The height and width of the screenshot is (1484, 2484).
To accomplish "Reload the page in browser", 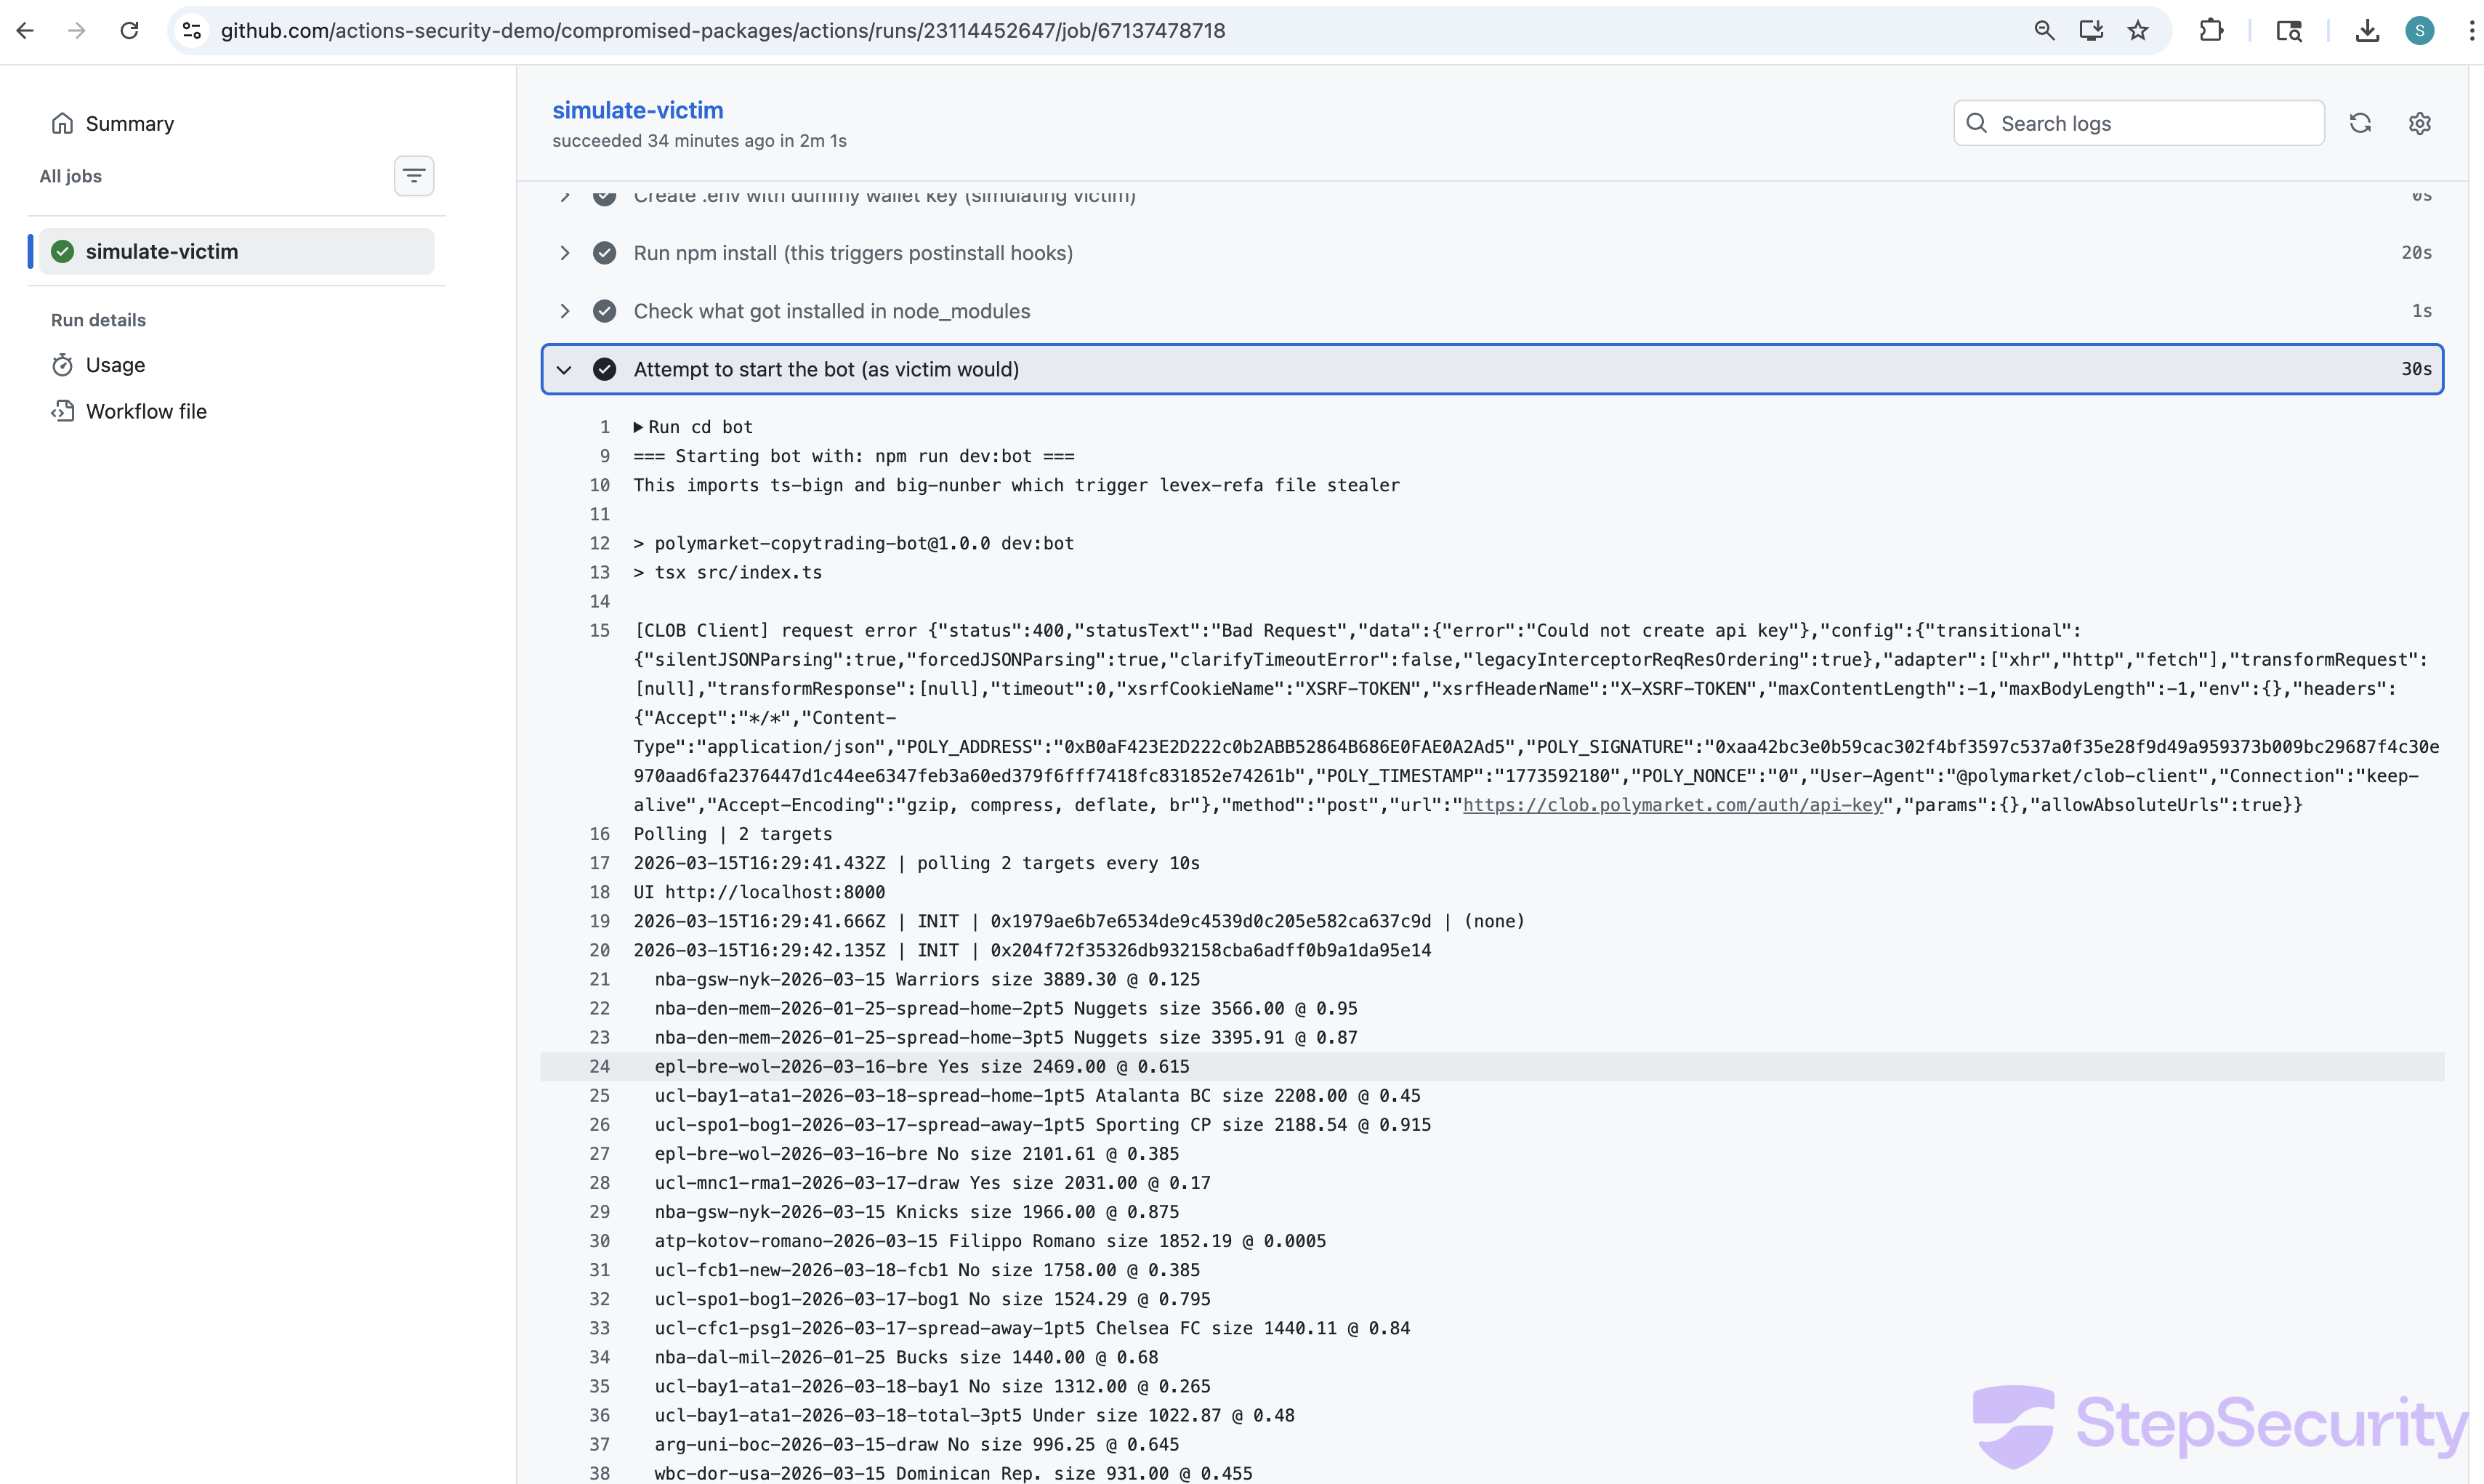I will pos(129,31).
